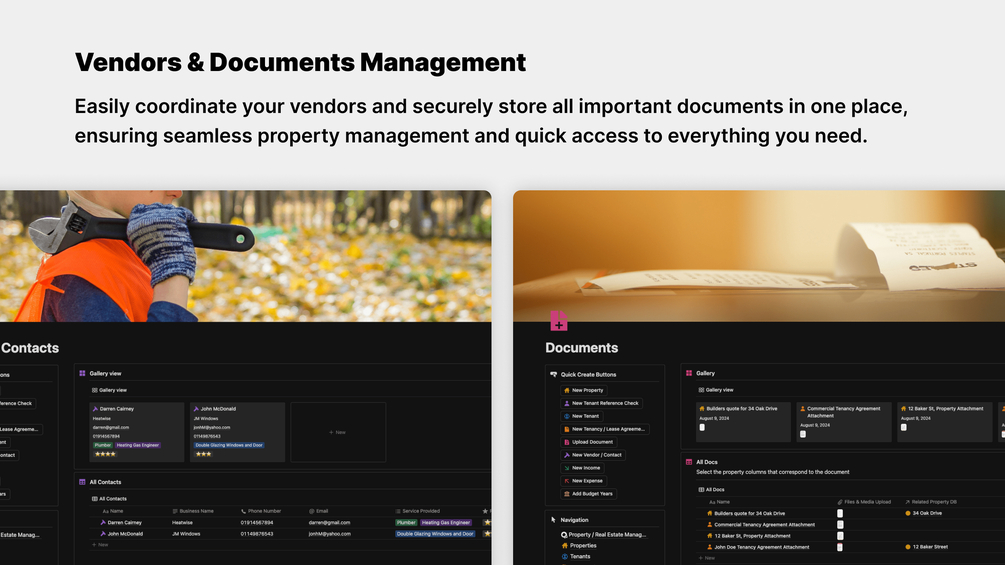Click Plumber tag on Darren Cairney card
The width and height of the screenshot is (1005, 565).
pyautogui.click(x=103, y=445)
